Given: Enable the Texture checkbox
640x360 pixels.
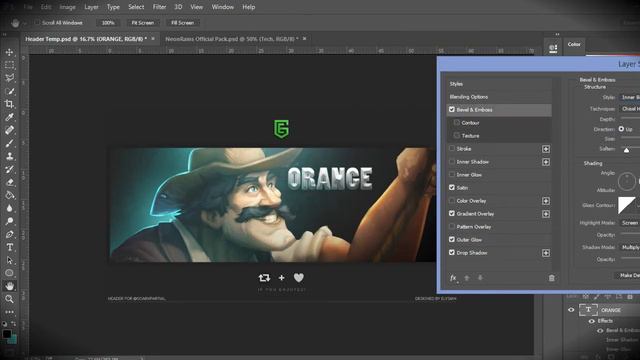Looking at the screenshot, I should click(457, 136).
